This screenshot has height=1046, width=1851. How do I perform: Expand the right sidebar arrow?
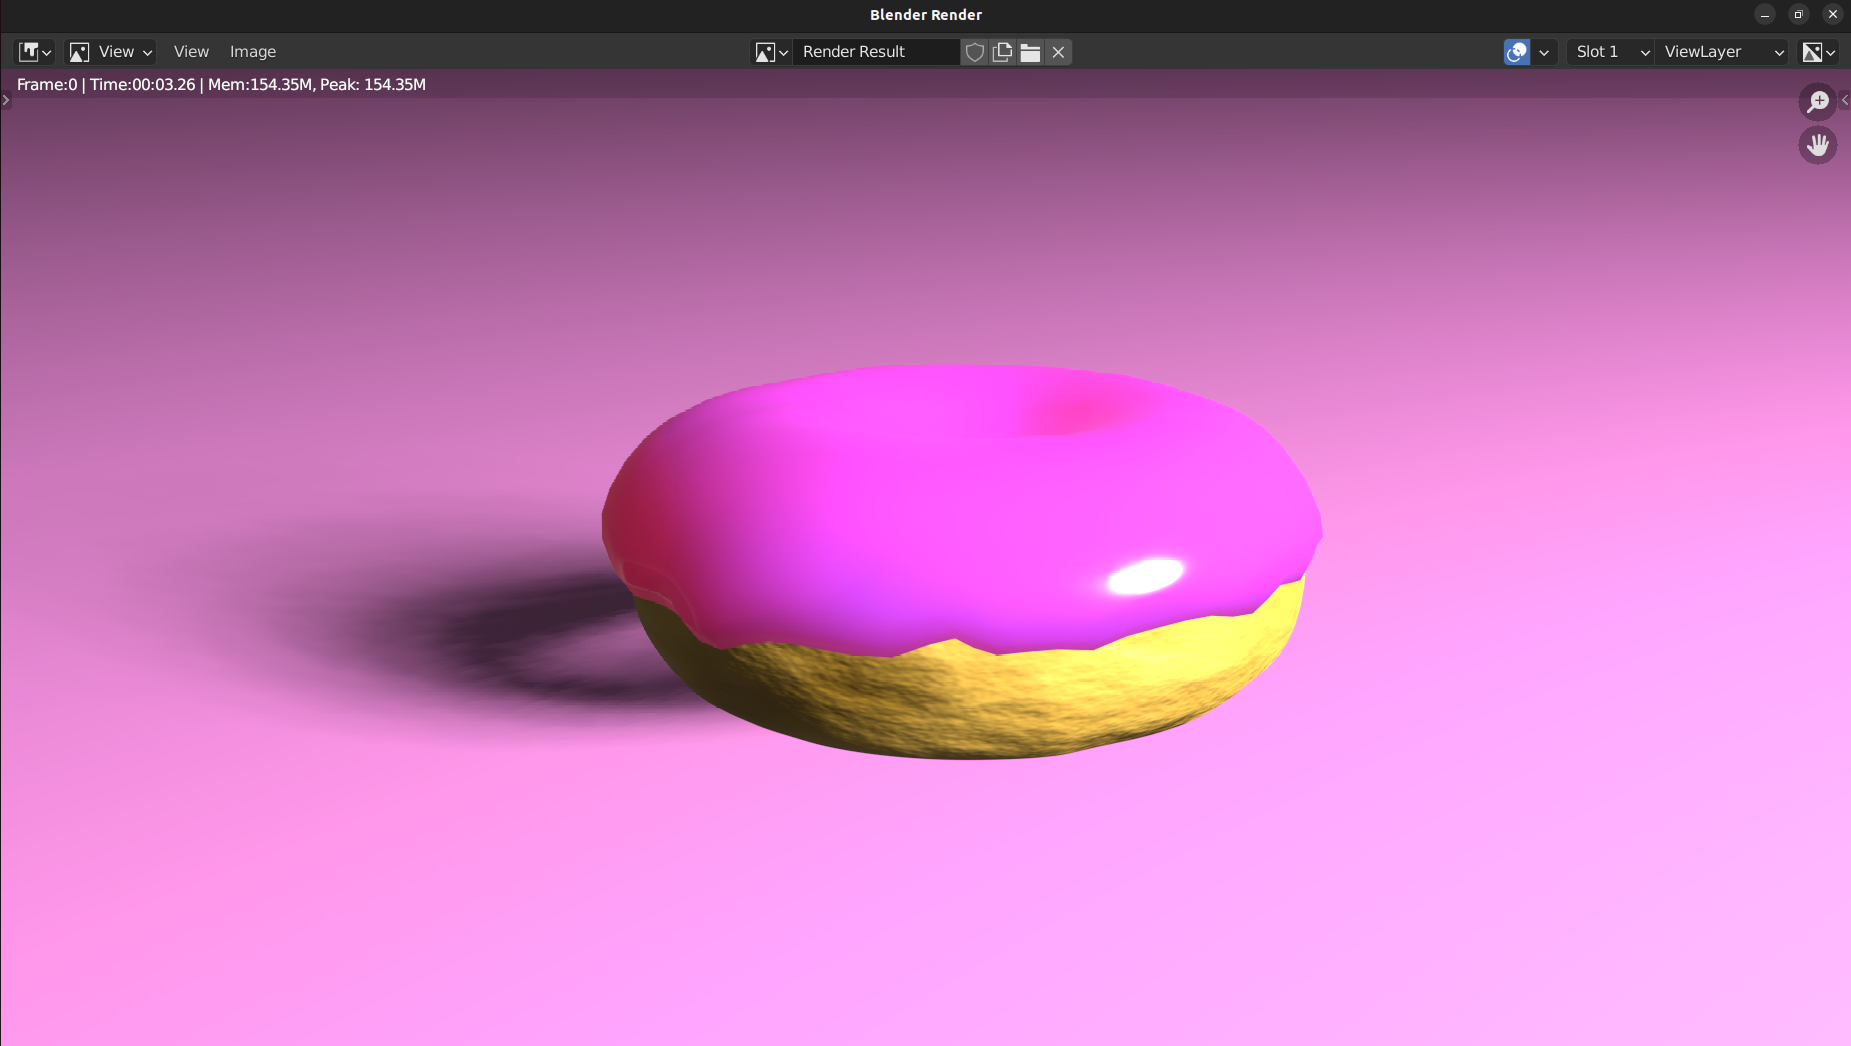tap(1845, 100)
